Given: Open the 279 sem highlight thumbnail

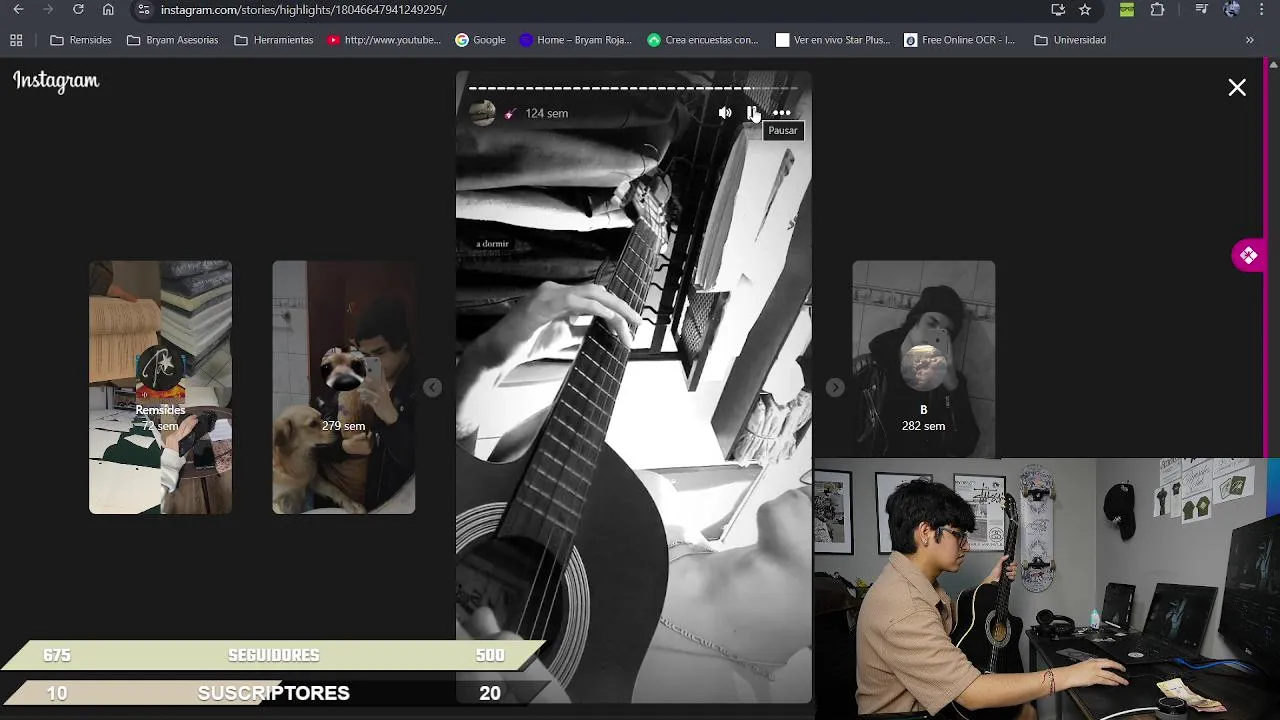Looking at the screenshot, I should pos(343,387).
